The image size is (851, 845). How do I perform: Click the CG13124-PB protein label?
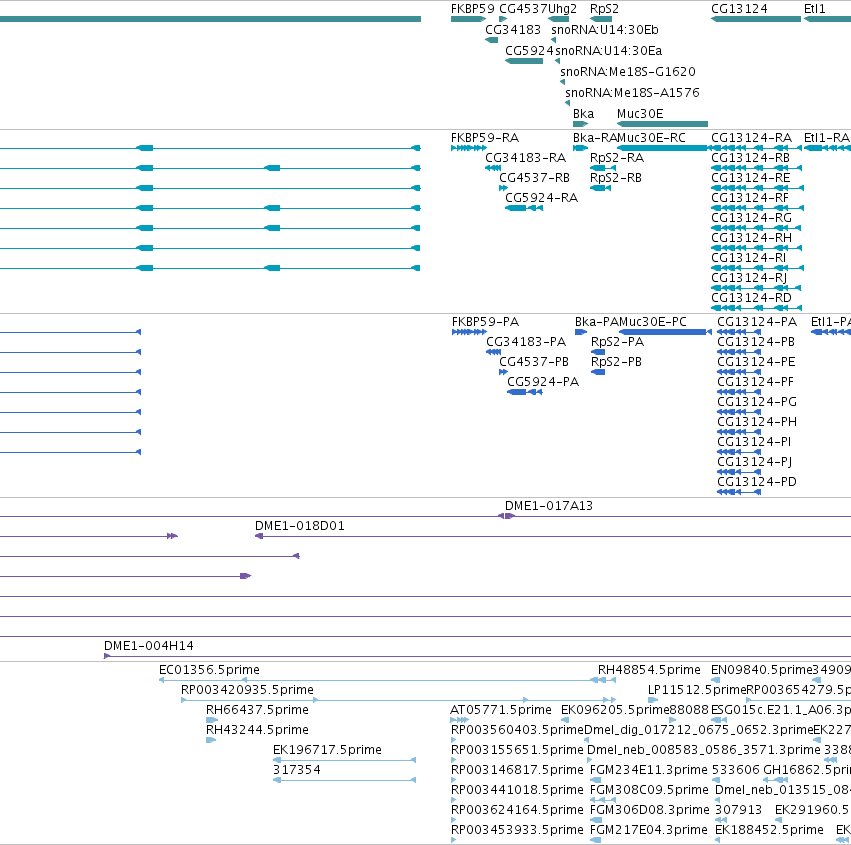click(756, 341)
